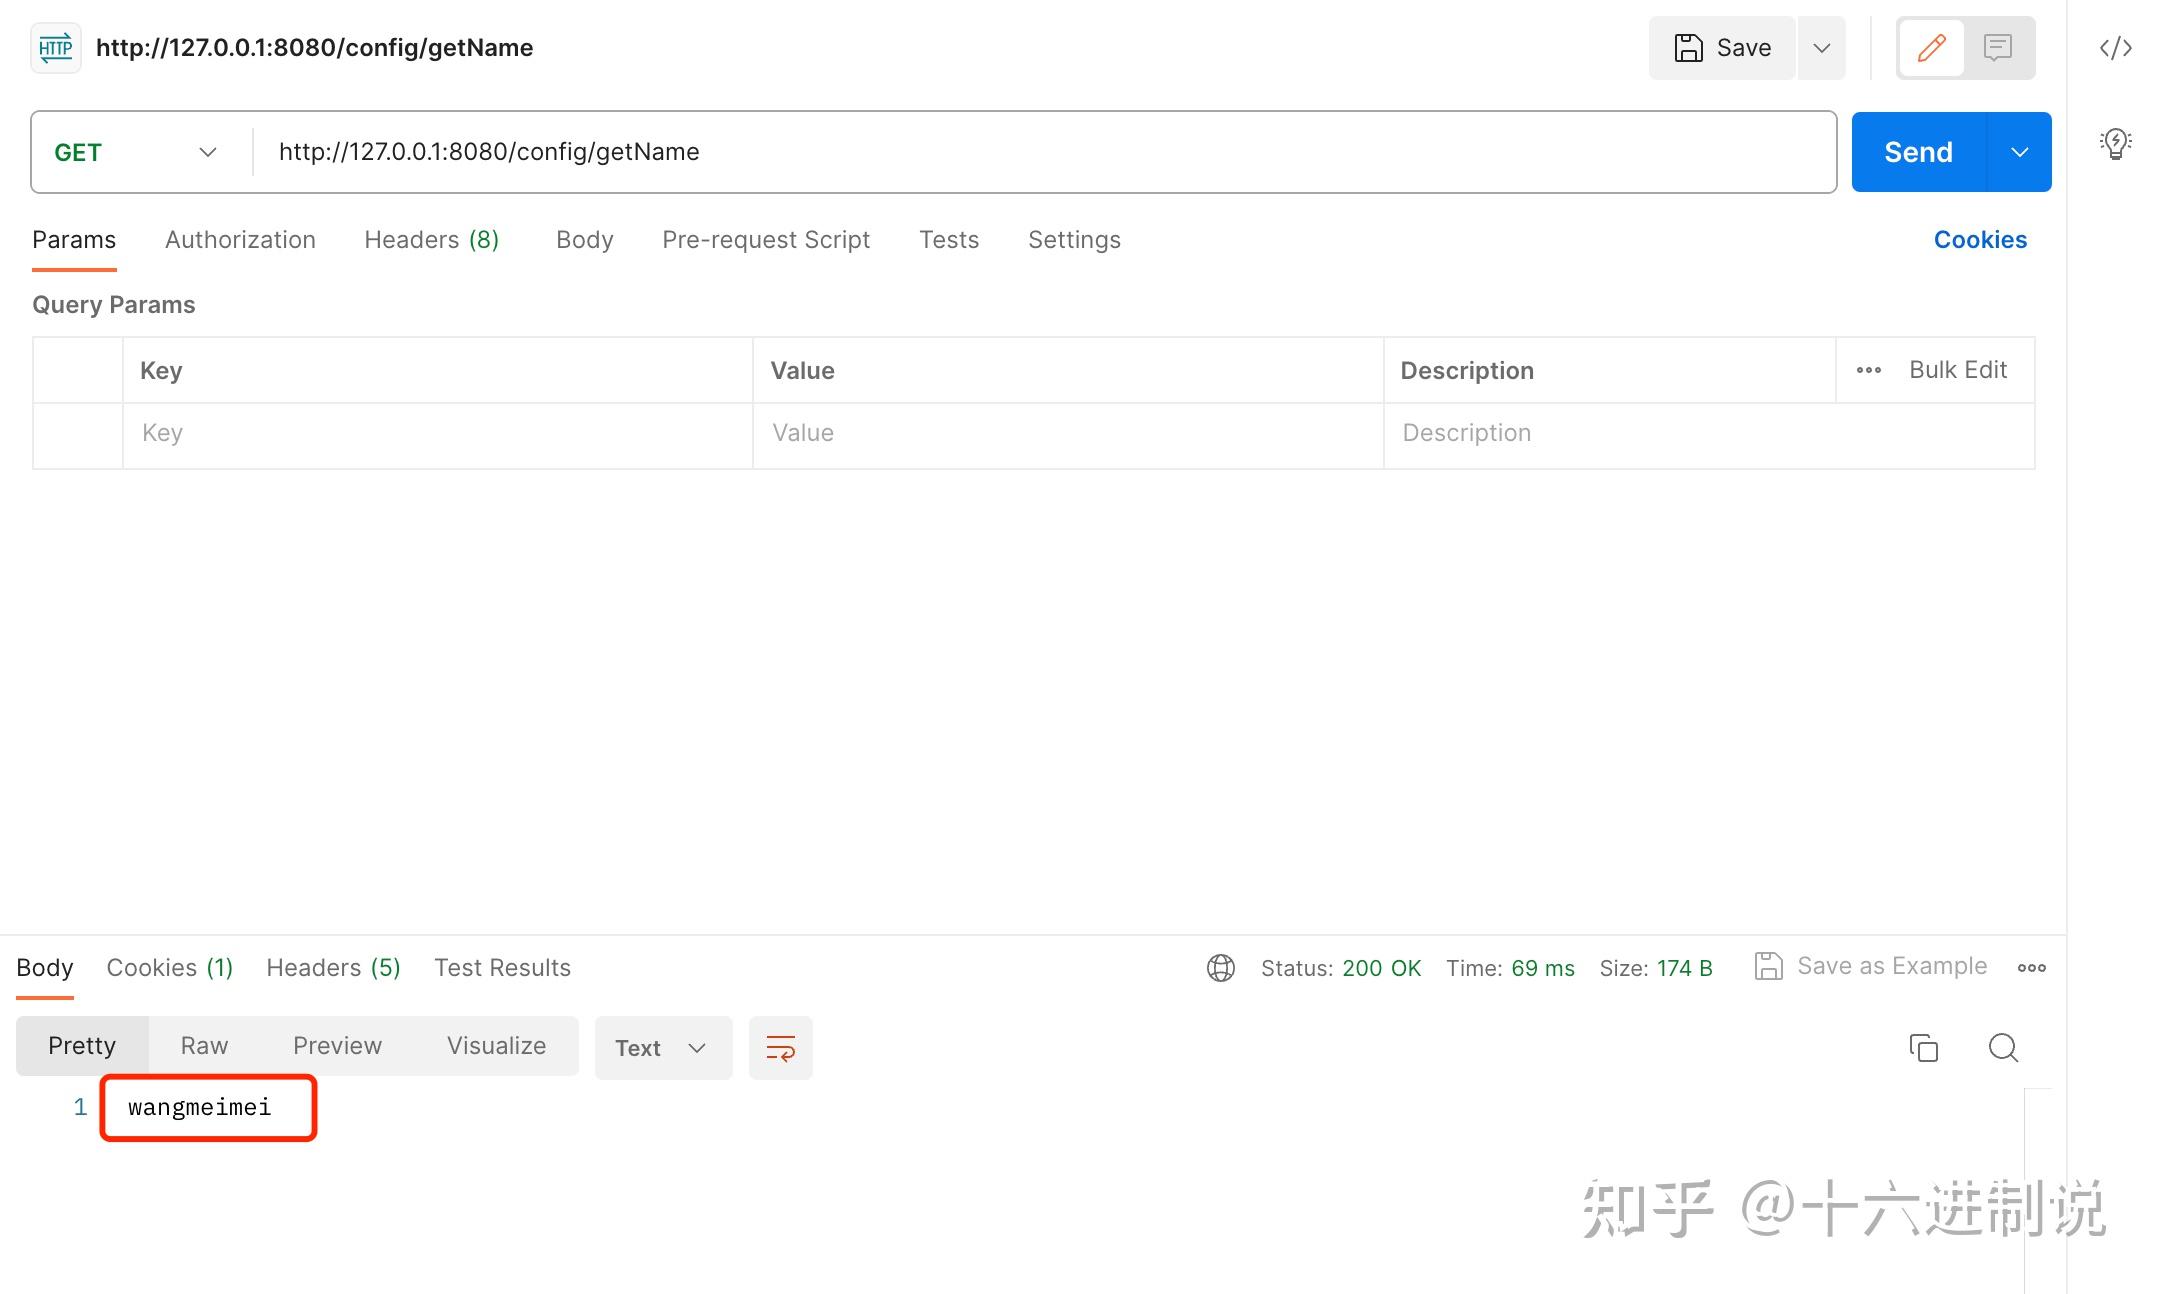Screen dimensions: 2162x1294
Task: Open the Headers (5) response tab
Action: (x=332, y=967)
